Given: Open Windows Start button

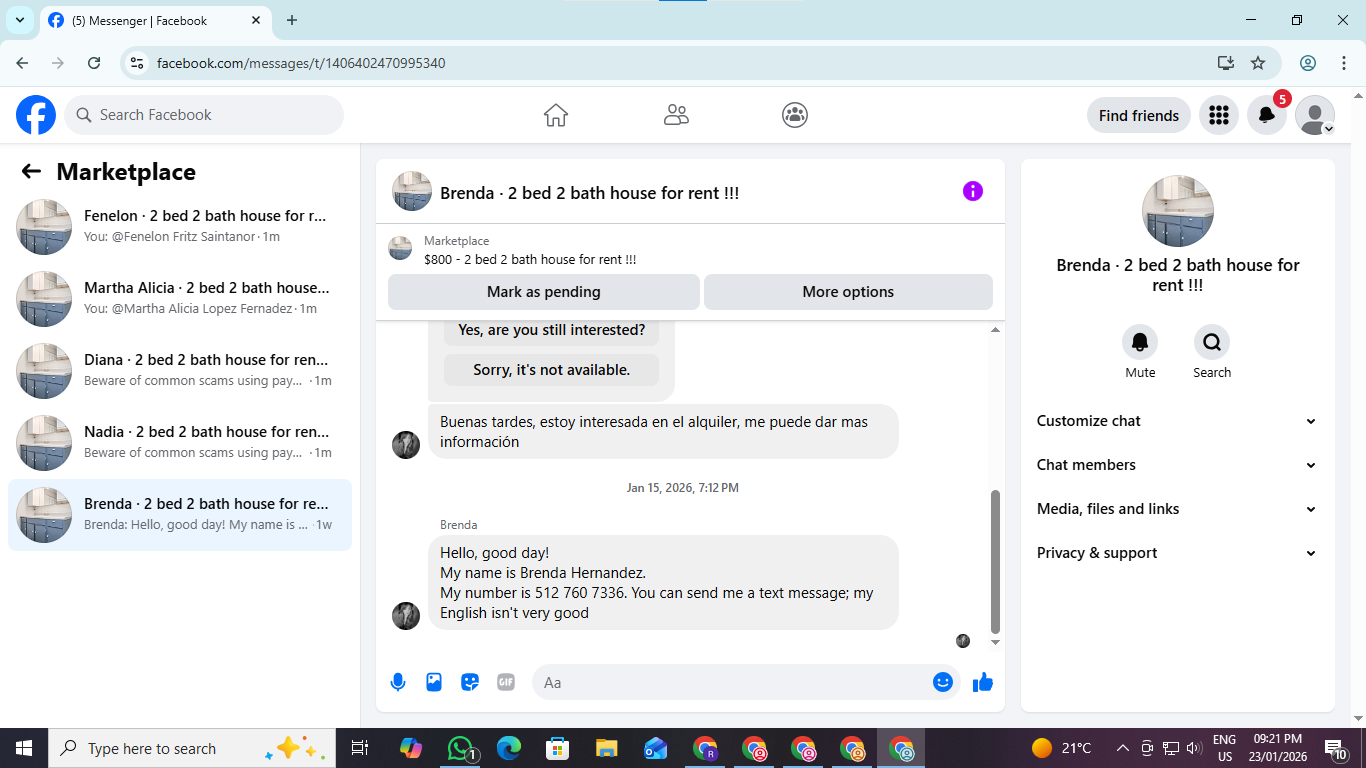Looking at the screenshot, I should coord(24,748).
